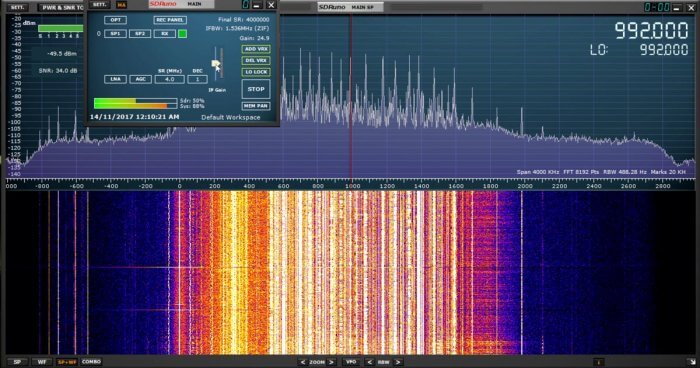Add a new VRX
This screenshot has width=700, height=368.
pos(256,49)
